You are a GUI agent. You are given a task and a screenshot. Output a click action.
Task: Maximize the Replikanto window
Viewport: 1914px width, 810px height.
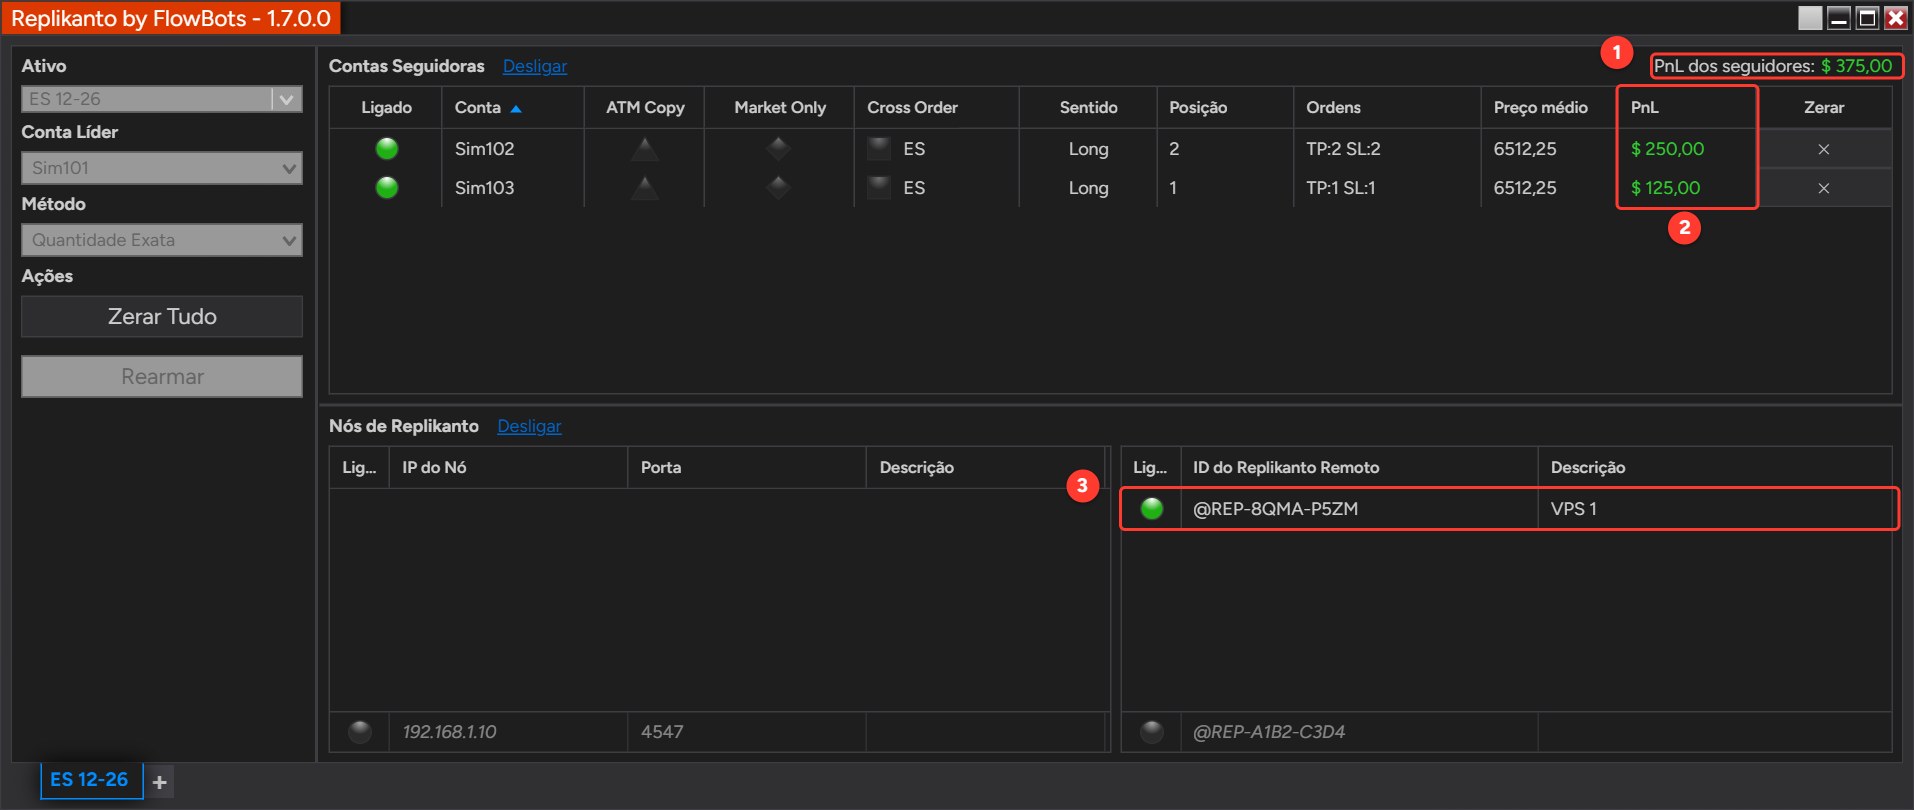tap(1867, 18)
